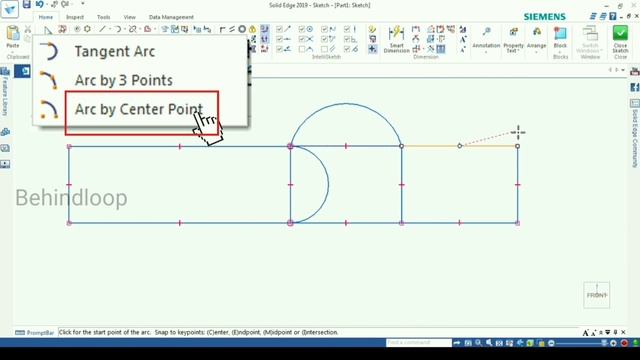The height and width of the screenshot is (360, 640).
Task: Open the Data Management ribbon tab
Action: pos(171,17)
